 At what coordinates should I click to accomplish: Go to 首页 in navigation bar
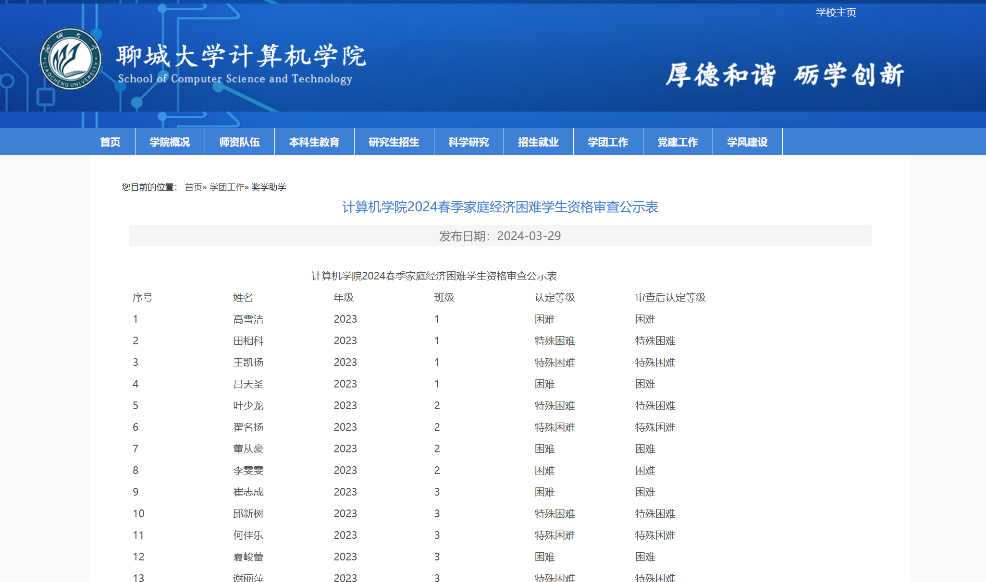tap(110, 142)
